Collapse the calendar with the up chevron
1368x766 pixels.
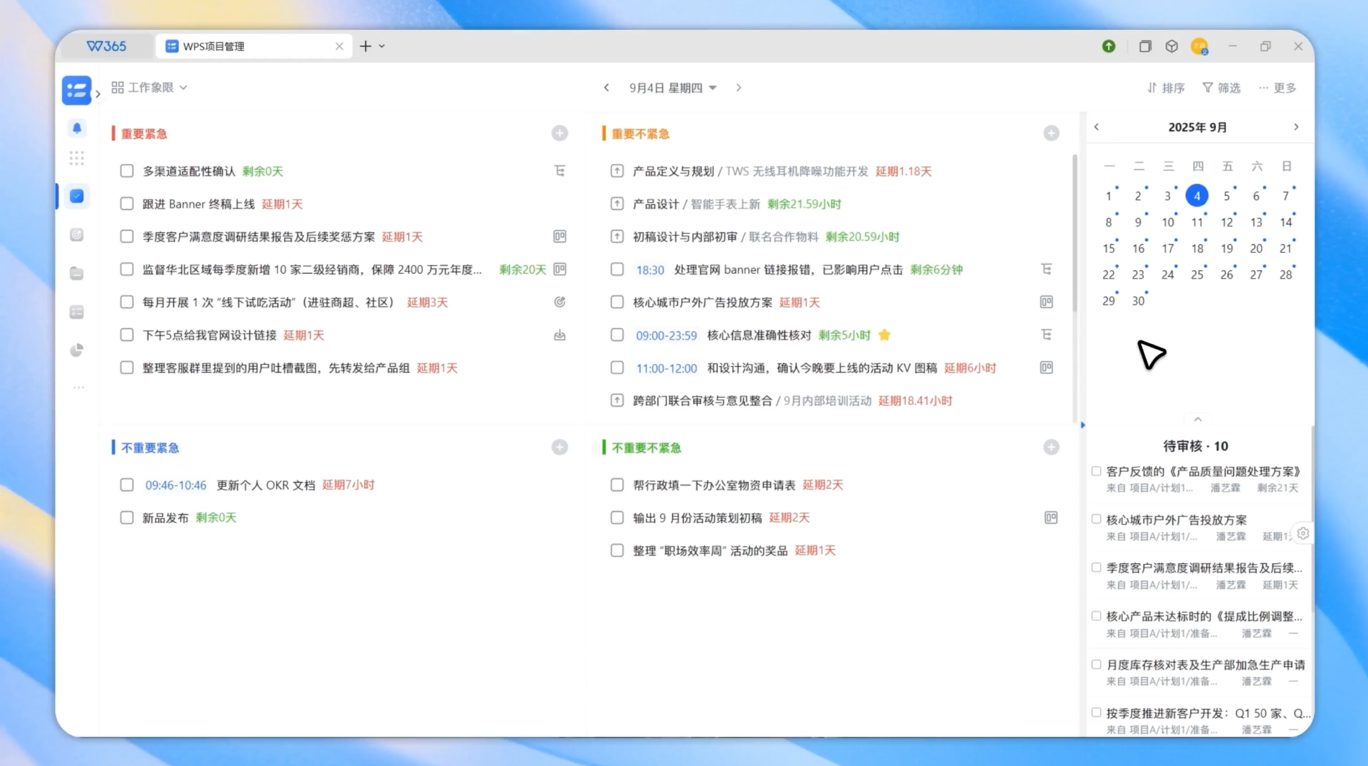(1198, 420)
